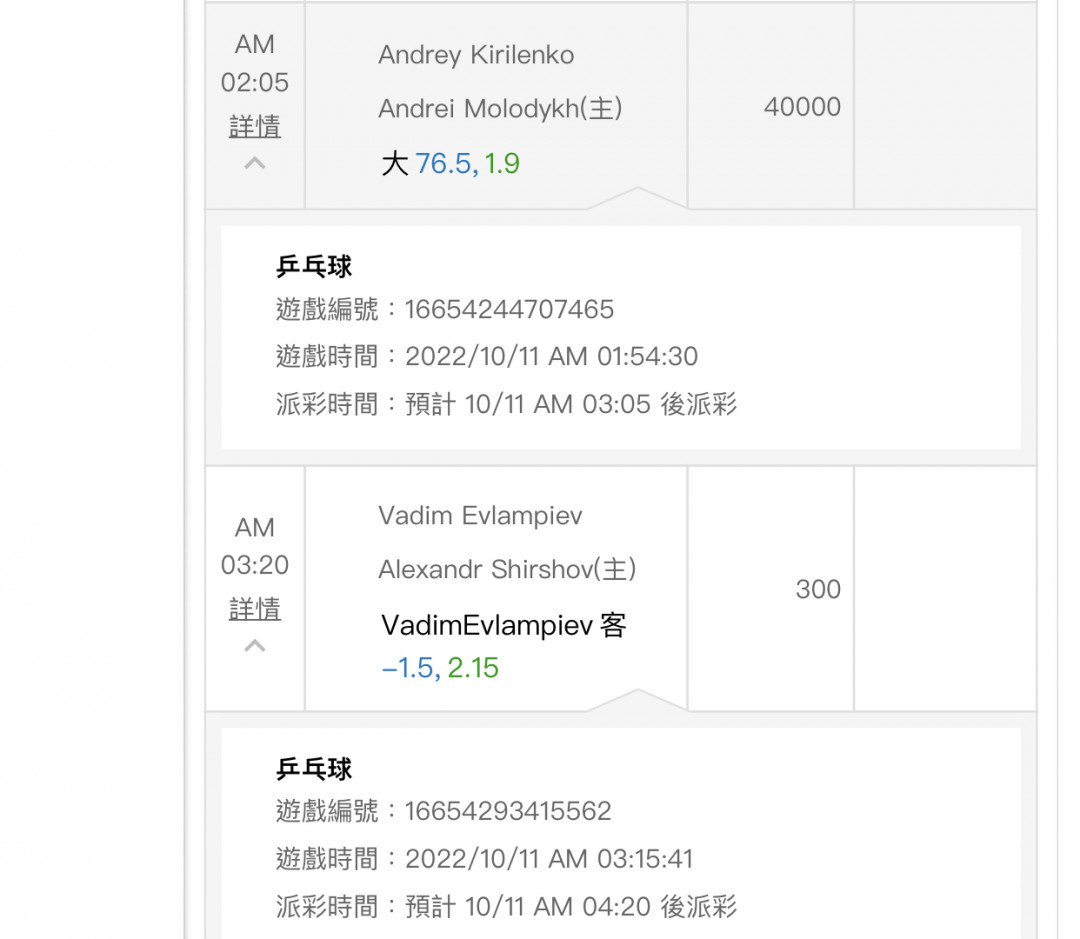1080x939 pixels.
Task: Click the 40000 bet amount cell
Action: (x=802, y=107)
